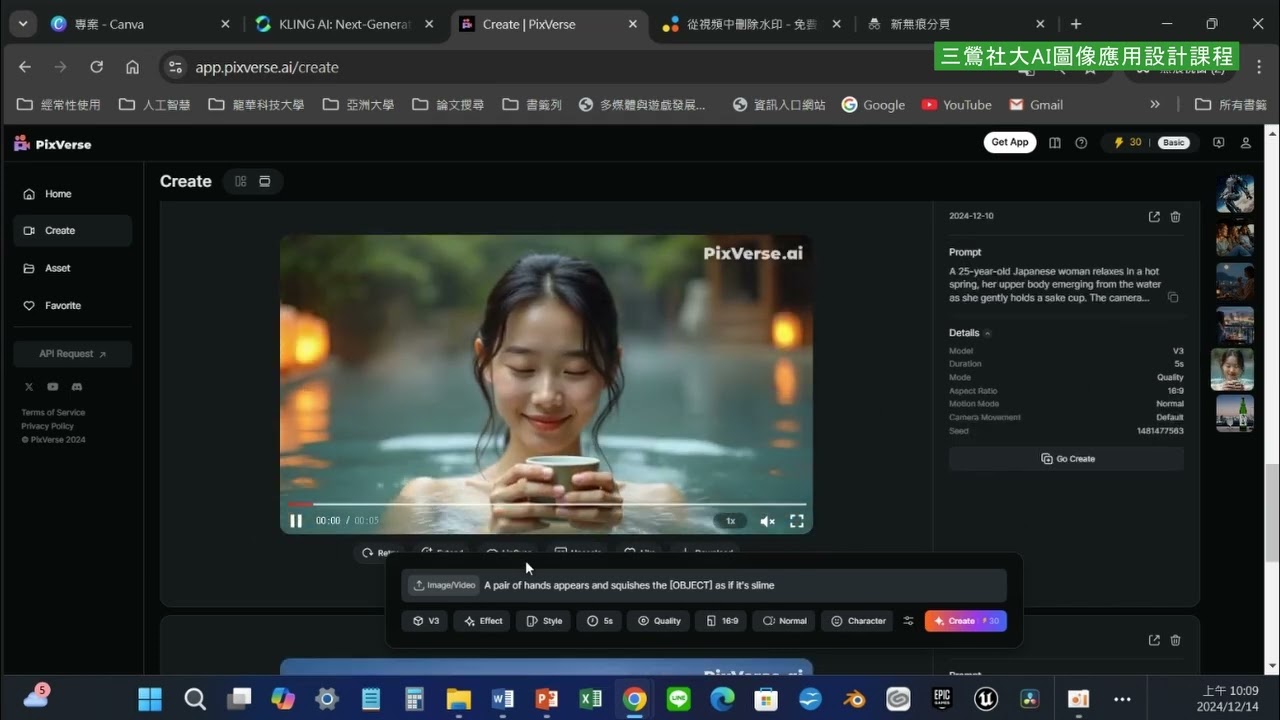Seek along the video progress bar
Viewport: 1280px width, 720px height.
(547, 504)
